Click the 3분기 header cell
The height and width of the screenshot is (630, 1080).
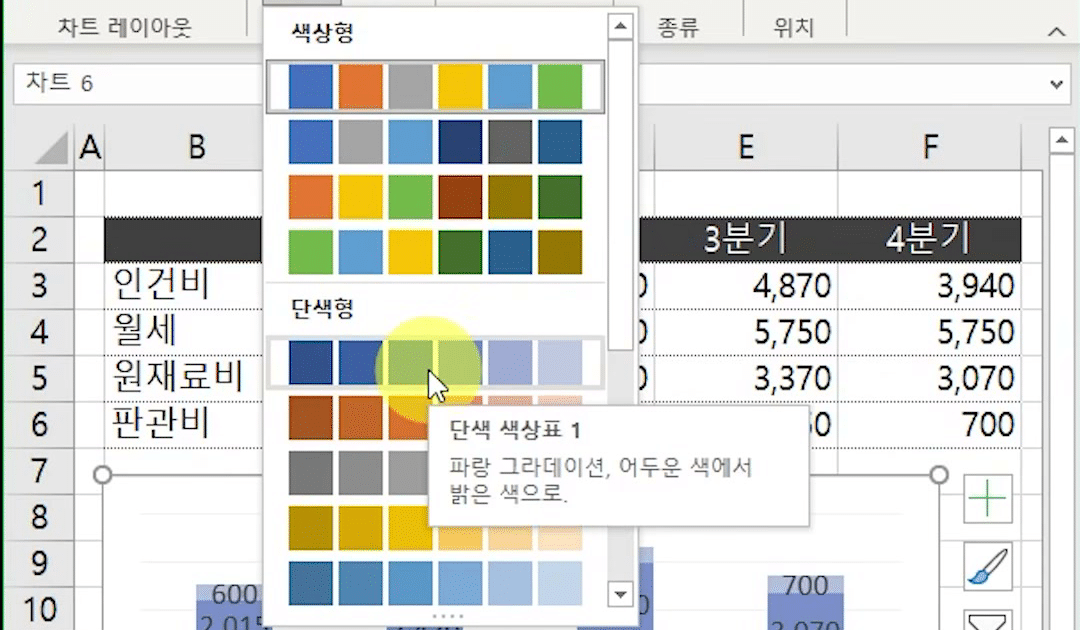[x=746, y=240]
